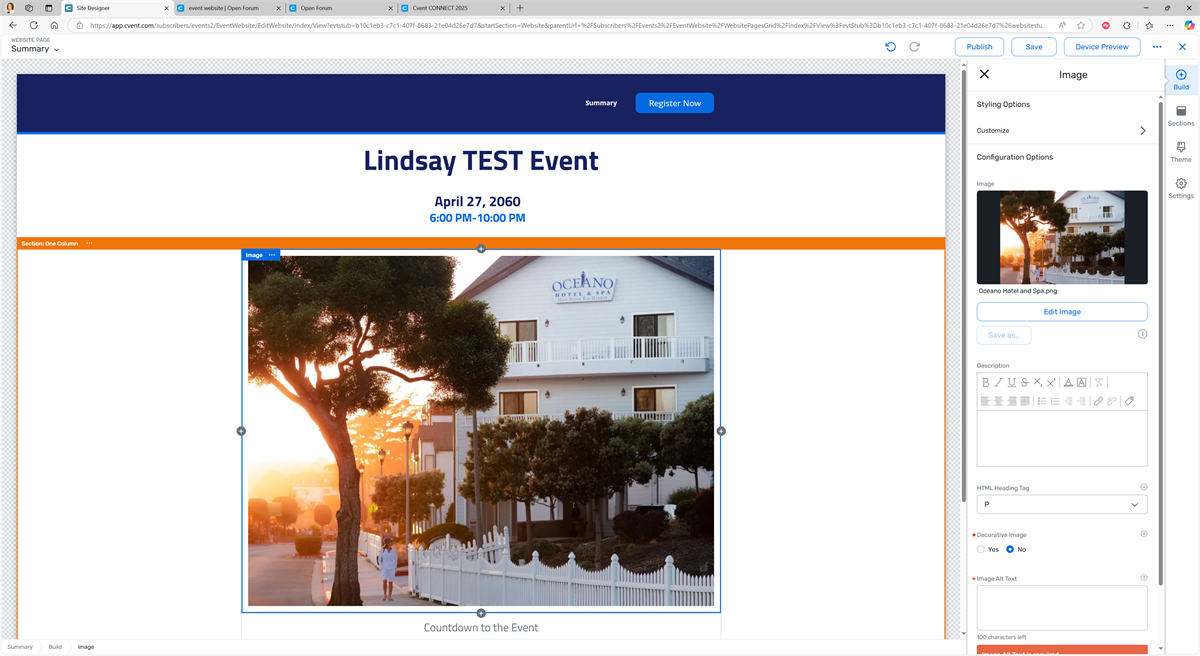
Task: Open text color picker in Description
Action: (1068, 382)
